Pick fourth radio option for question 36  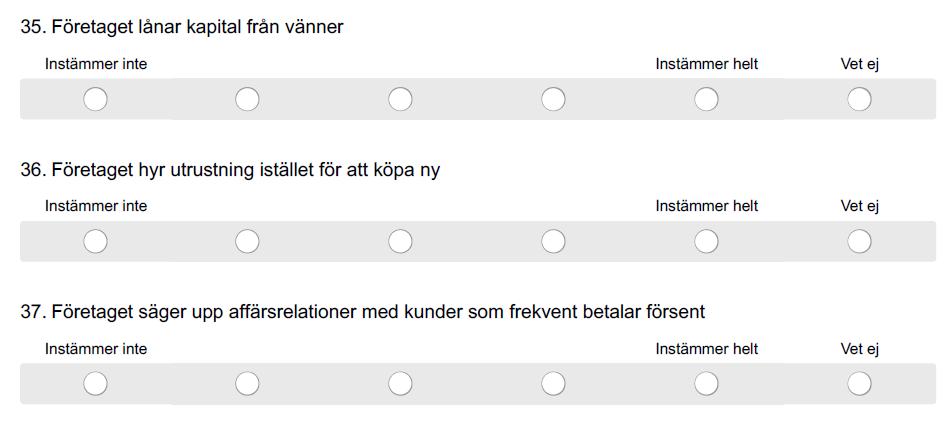pyautogui.click(x=553, y=242)
